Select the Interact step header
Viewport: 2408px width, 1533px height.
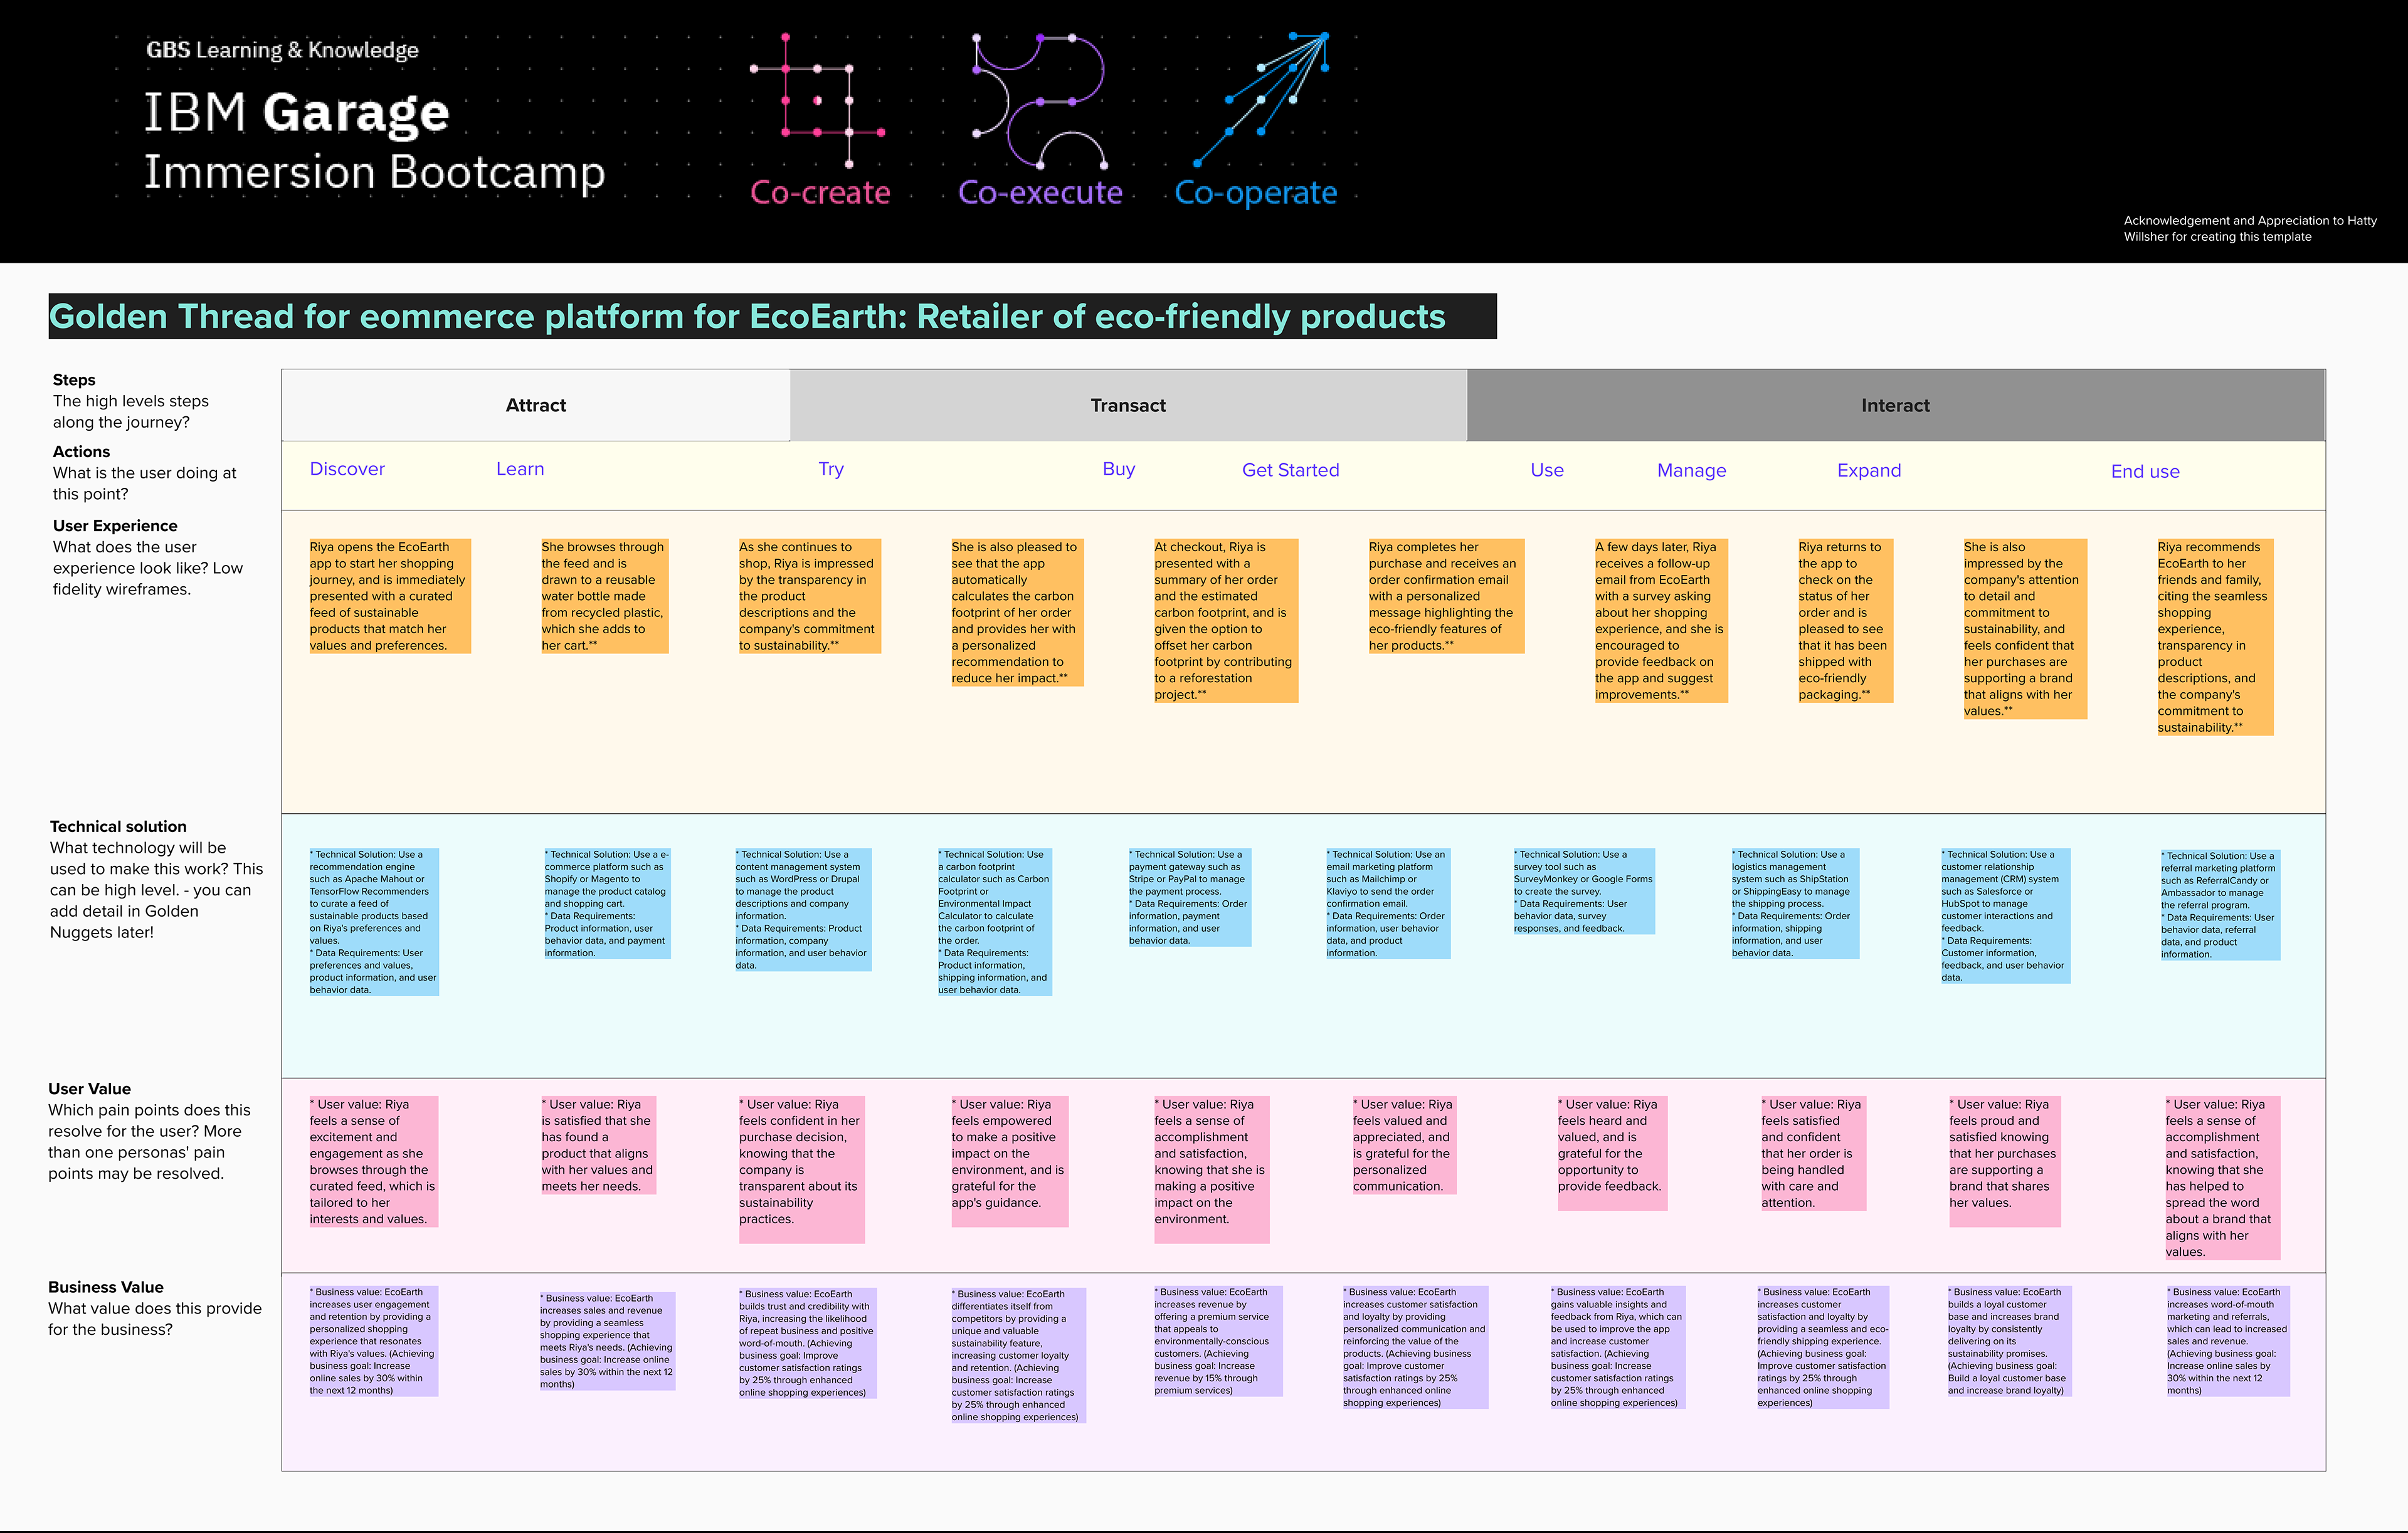(x=1895, y=405)
